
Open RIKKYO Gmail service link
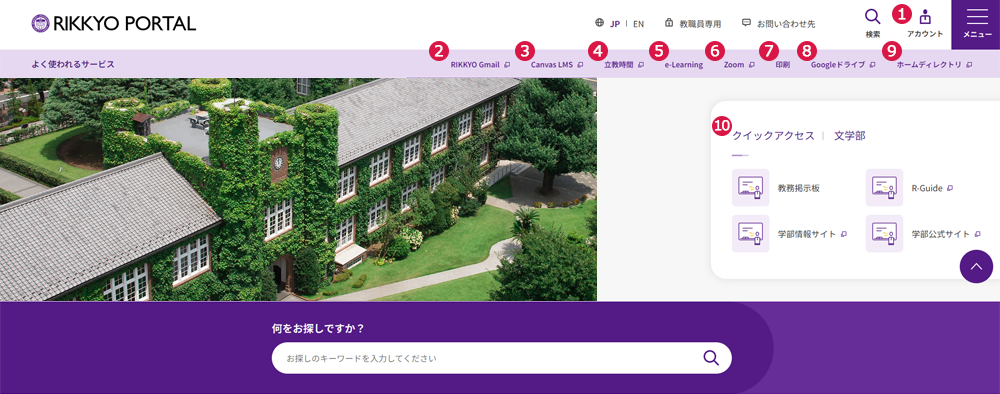click(475, 64)
